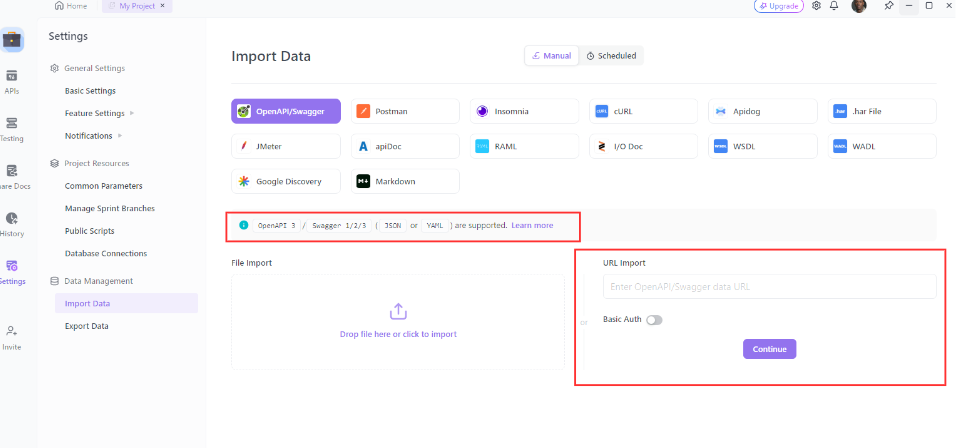972x448 pixels.
Task: Open the user avatar menu
Action: (x=859, y=6)
